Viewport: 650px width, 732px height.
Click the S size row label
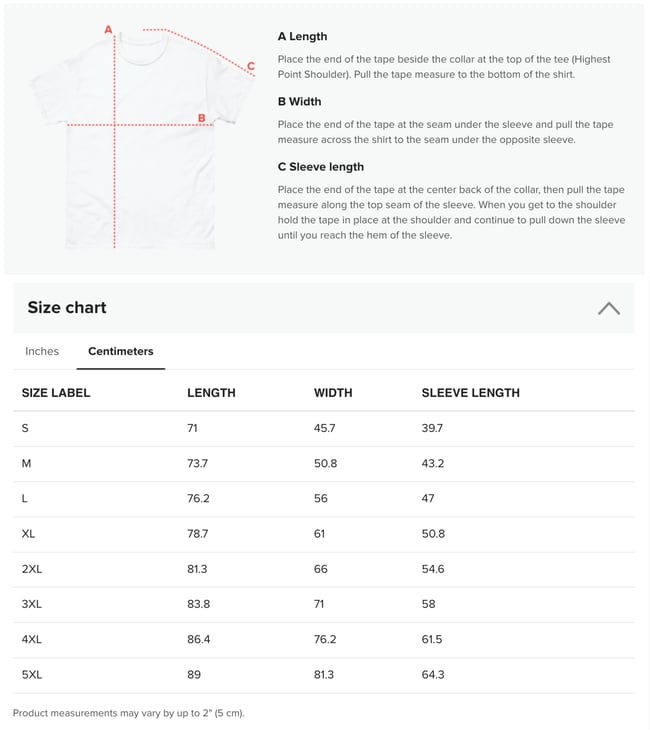(x=25, y=428)
